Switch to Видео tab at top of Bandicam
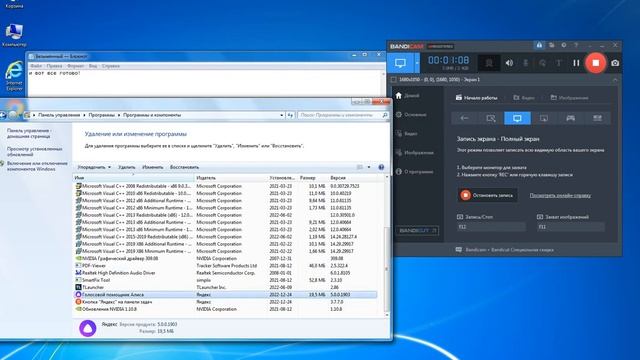Screen dimensions: 640x360 coord(524,98)
